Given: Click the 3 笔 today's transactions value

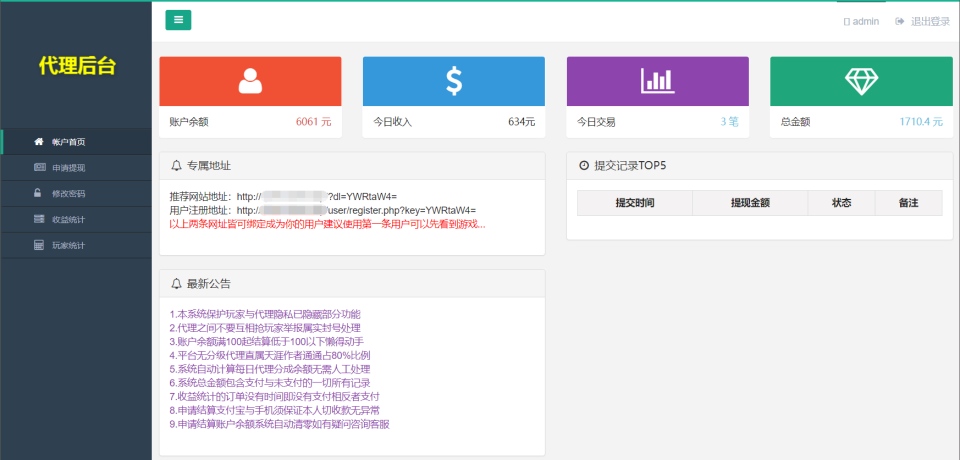Looking at the screenshot, I should (729, 122).
